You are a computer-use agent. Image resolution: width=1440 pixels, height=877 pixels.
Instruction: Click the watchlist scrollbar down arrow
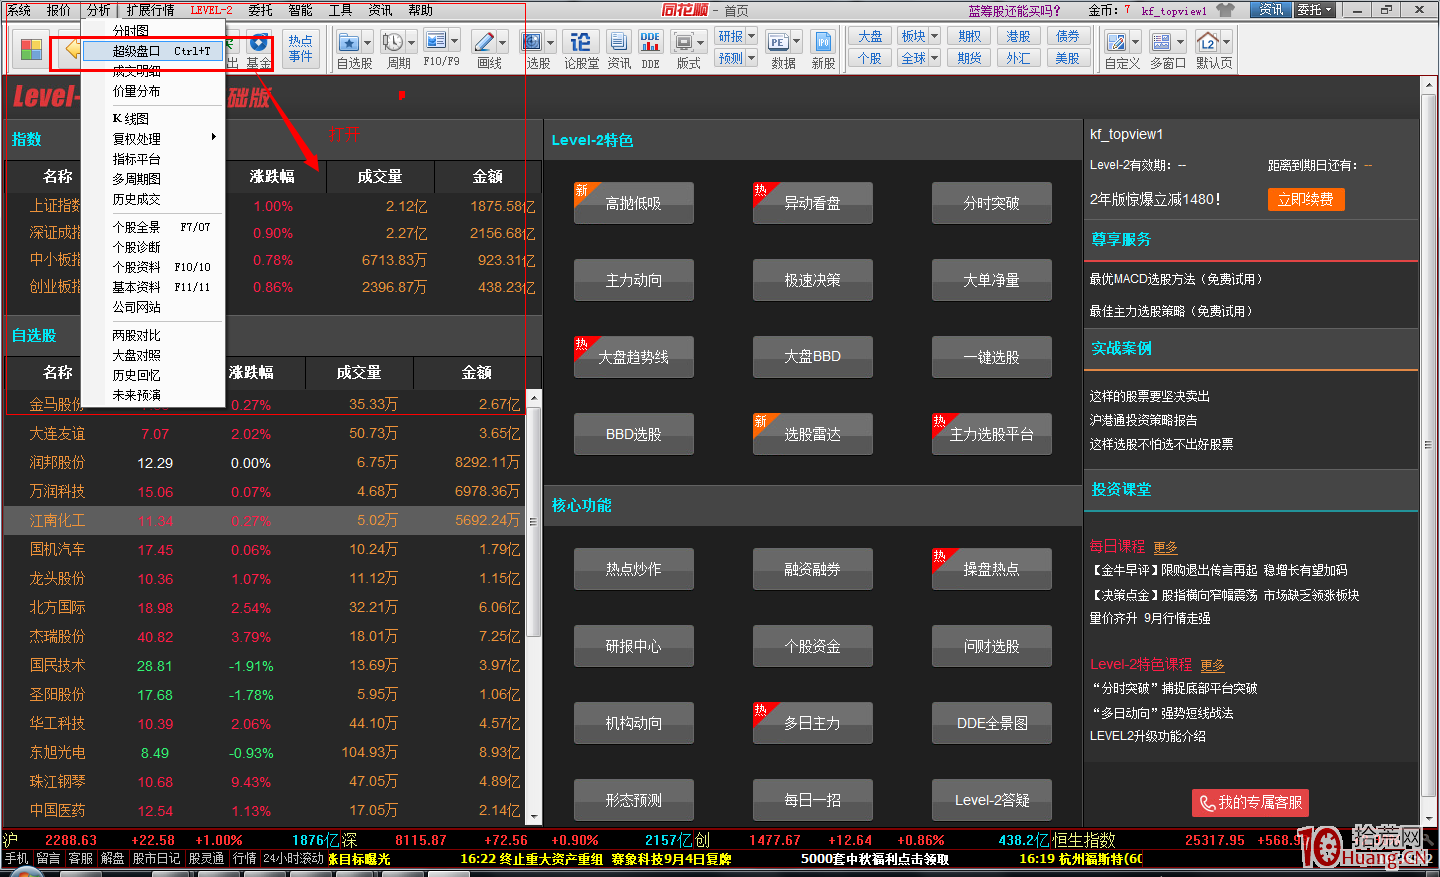(534, 817)
